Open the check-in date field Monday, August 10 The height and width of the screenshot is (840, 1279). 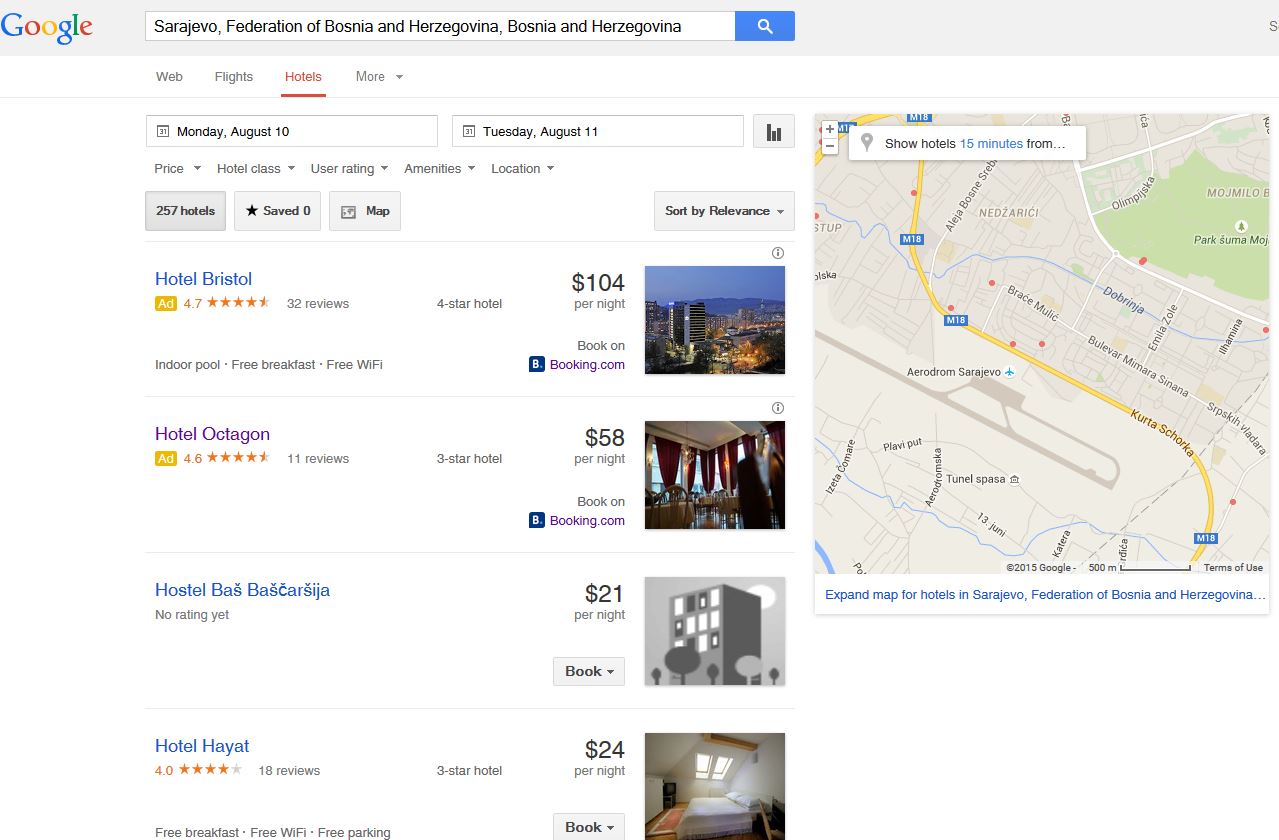point(291,132)
